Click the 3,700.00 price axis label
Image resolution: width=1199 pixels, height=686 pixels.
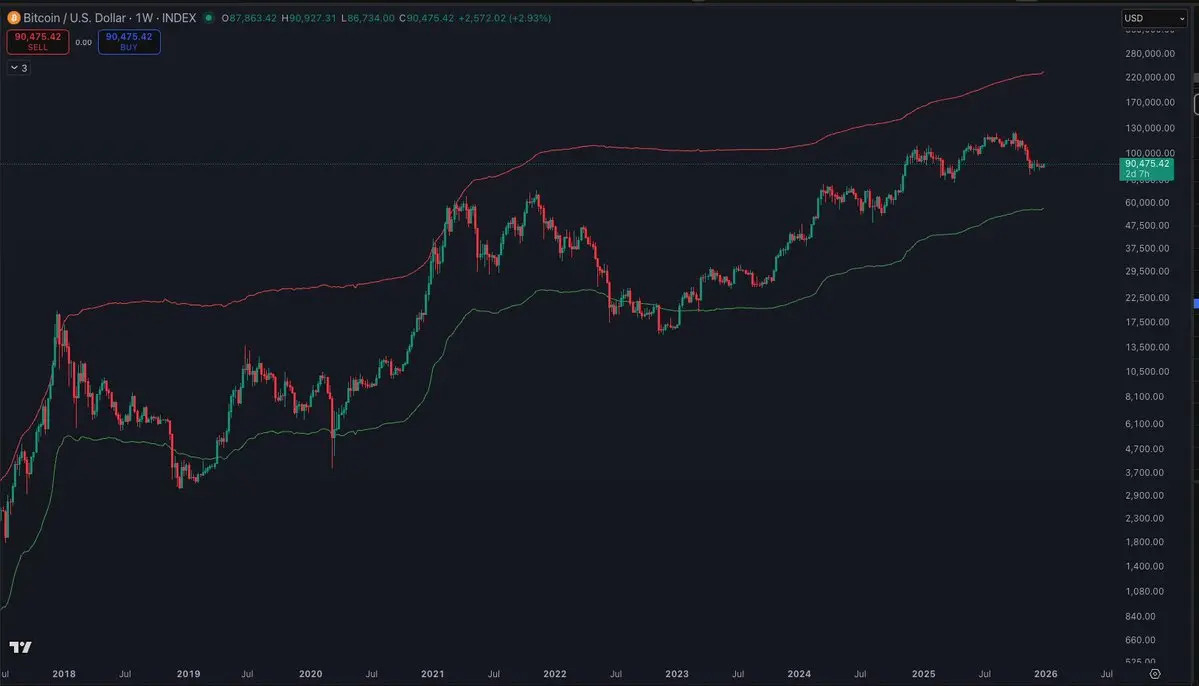click(x=1144, y=473)
